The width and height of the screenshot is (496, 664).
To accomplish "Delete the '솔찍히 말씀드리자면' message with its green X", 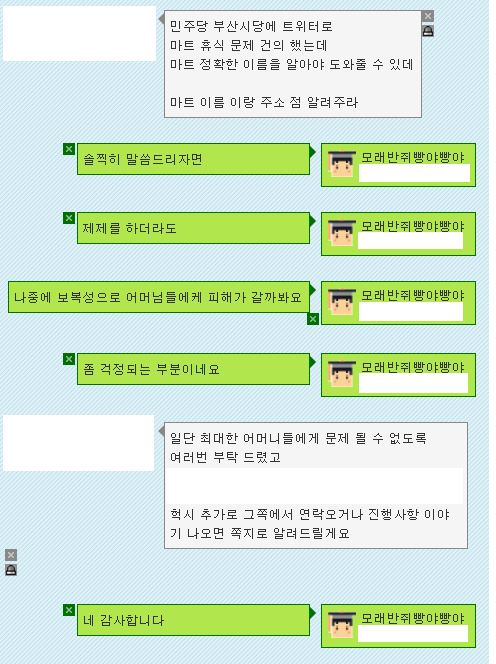I will coord(69,149).
